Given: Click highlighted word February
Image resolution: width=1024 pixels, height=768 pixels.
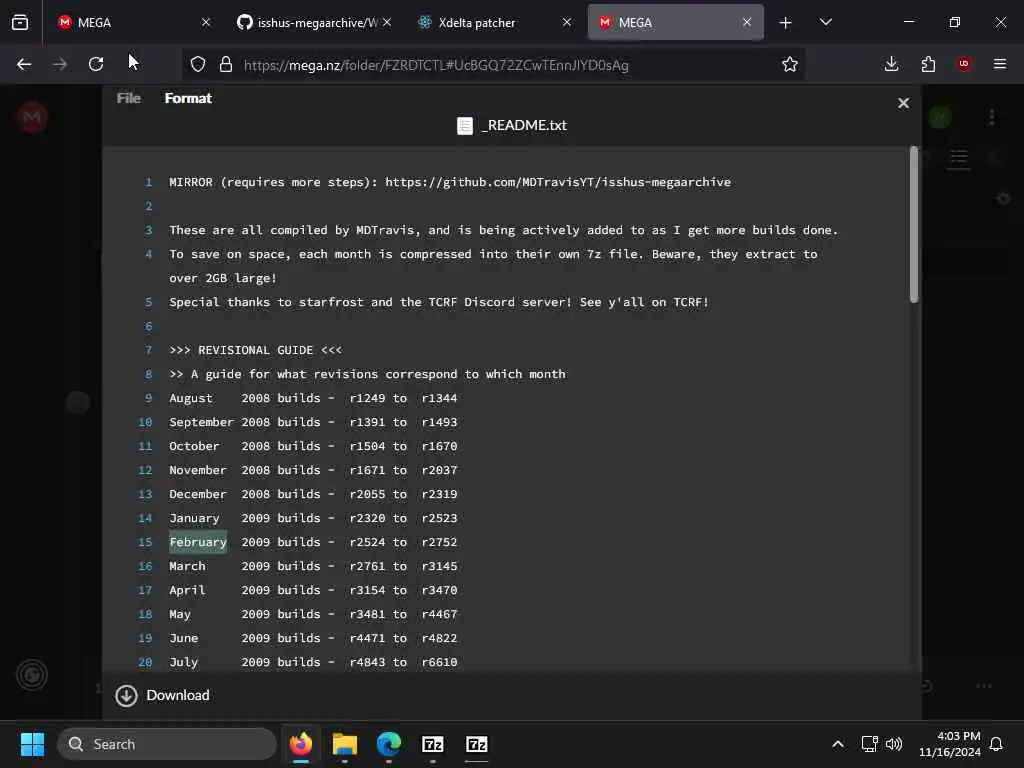Looking at the screenshot, I should [x=198, y=542].
